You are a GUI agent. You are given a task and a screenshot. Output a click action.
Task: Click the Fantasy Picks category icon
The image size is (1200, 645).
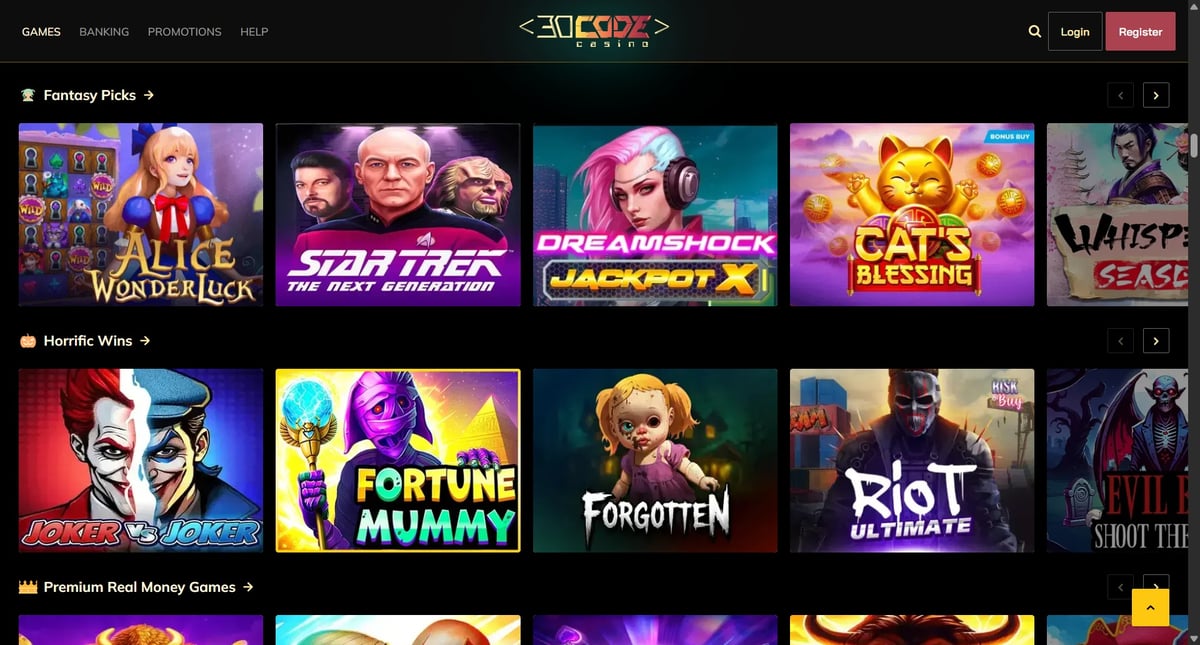tap(28, 95)
